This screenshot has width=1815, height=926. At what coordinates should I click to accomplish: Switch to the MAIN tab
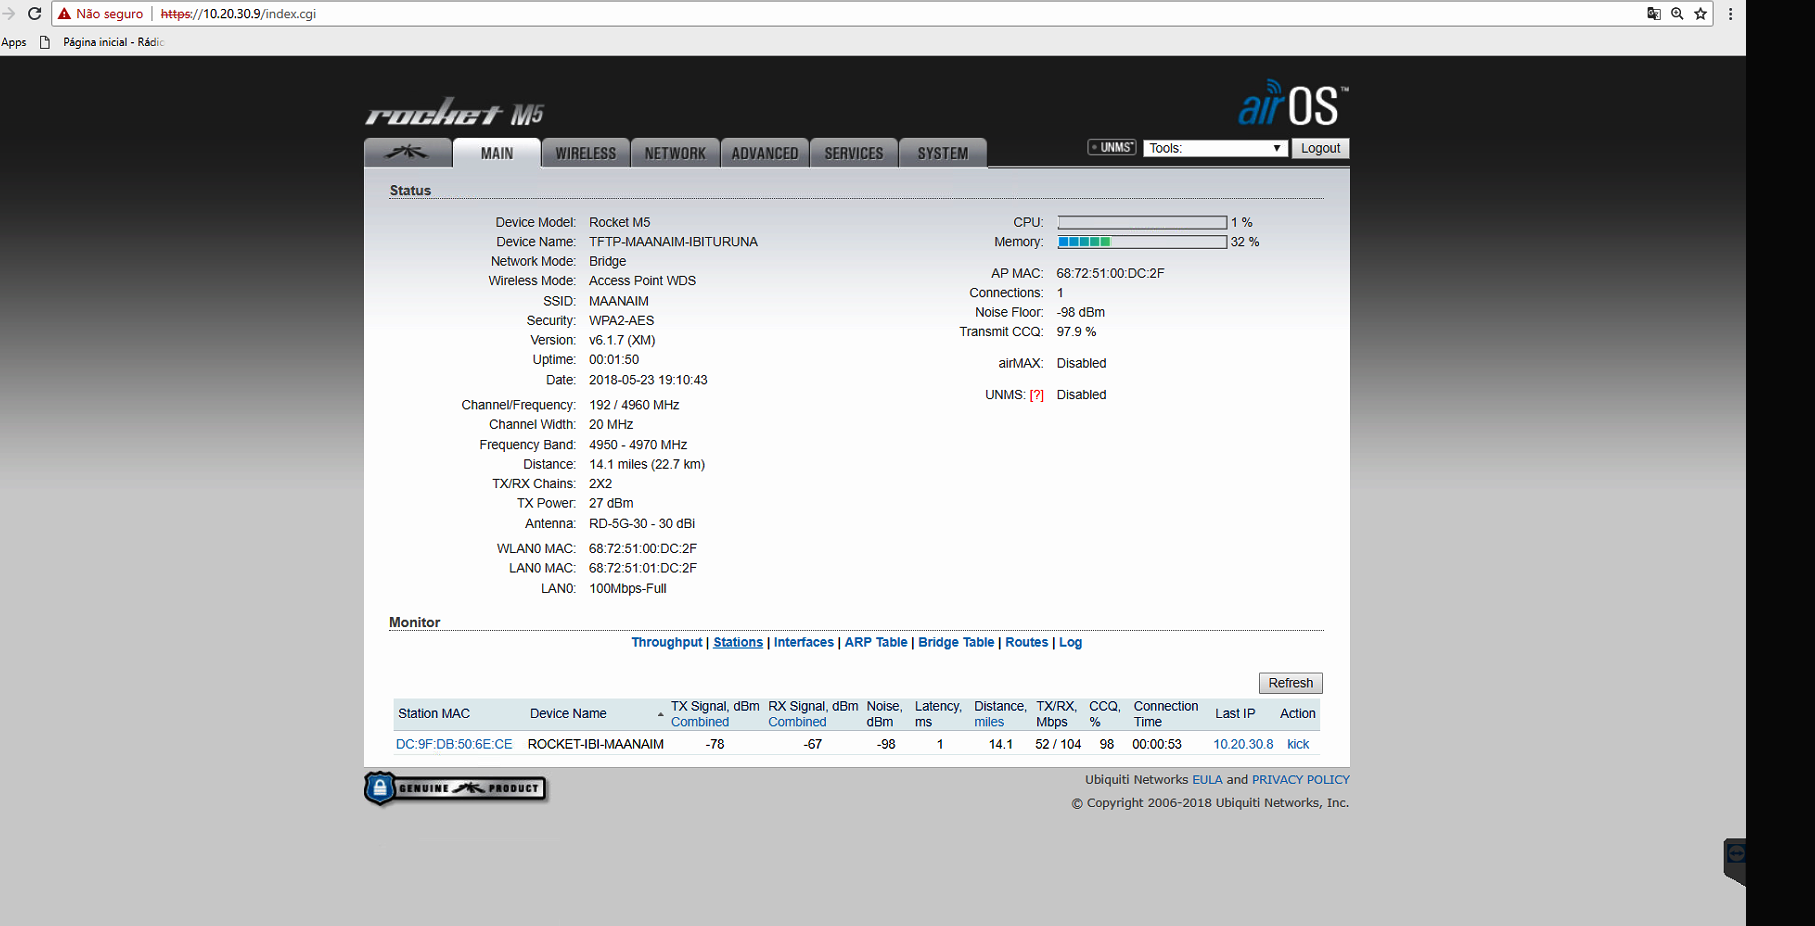(497, 153)
